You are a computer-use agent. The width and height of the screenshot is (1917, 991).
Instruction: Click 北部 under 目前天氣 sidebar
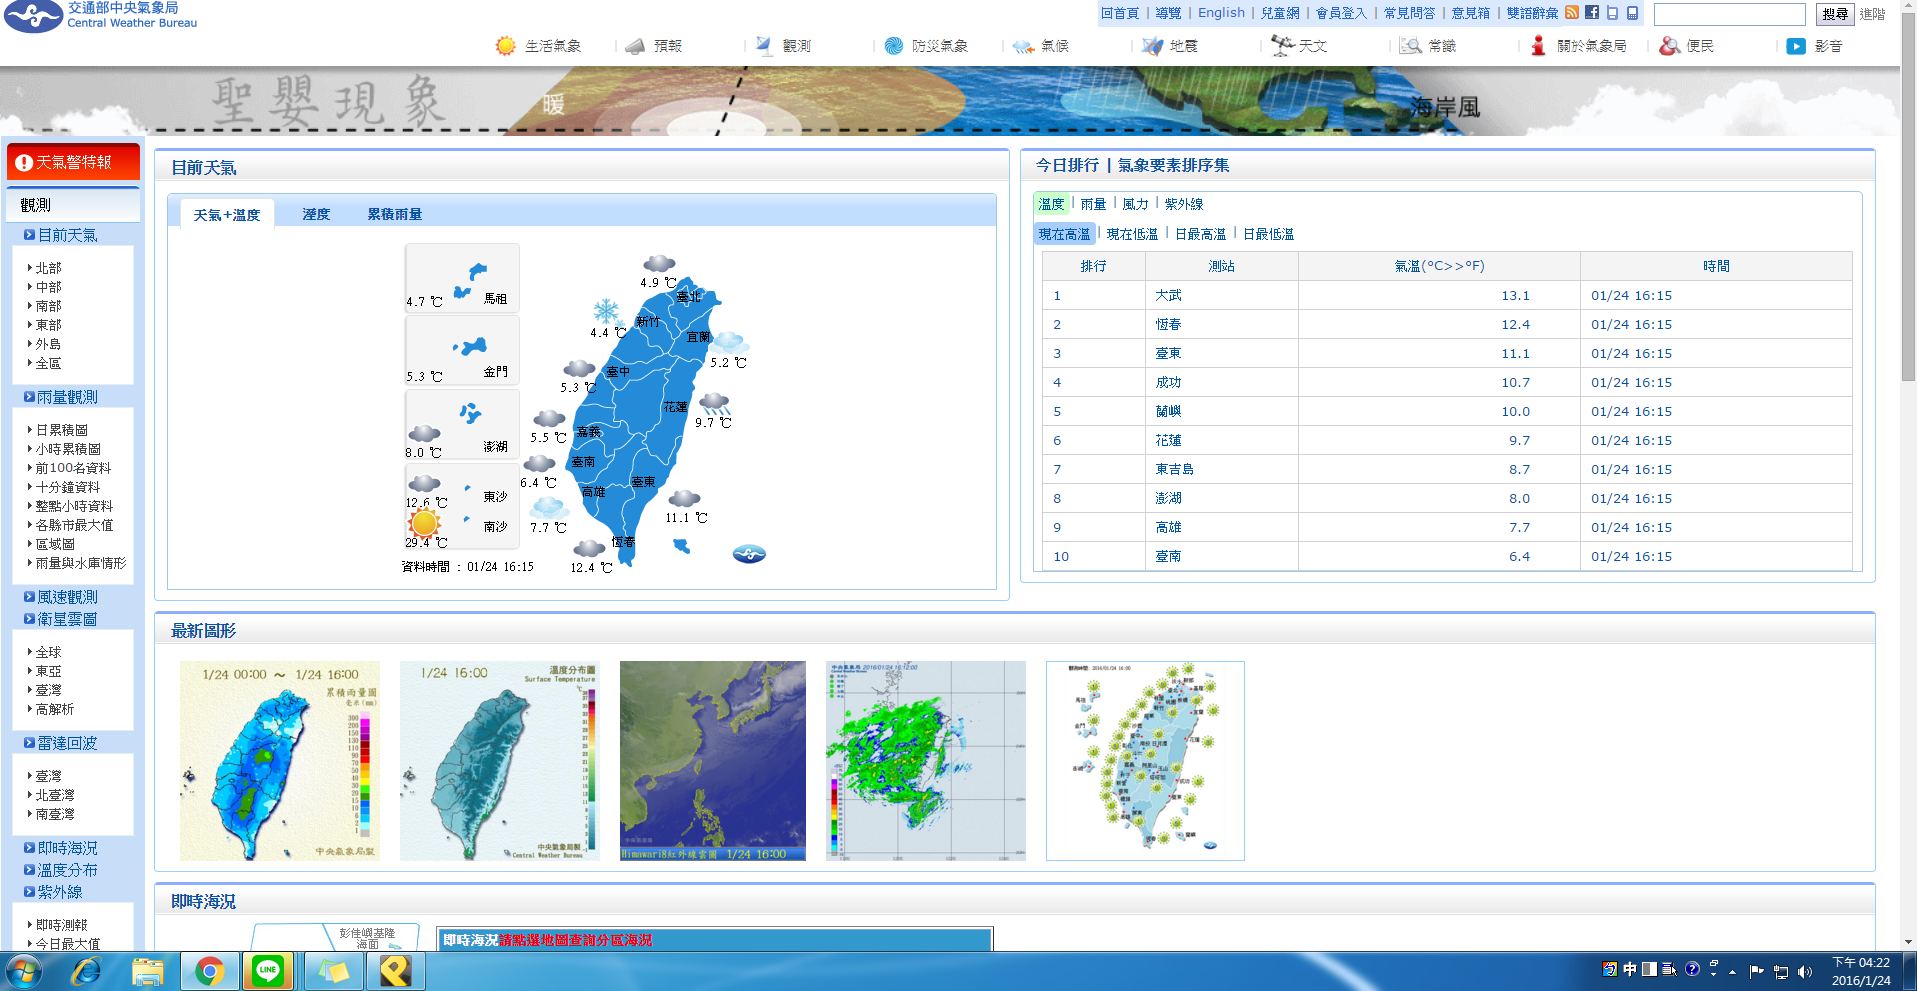[48, 268]
